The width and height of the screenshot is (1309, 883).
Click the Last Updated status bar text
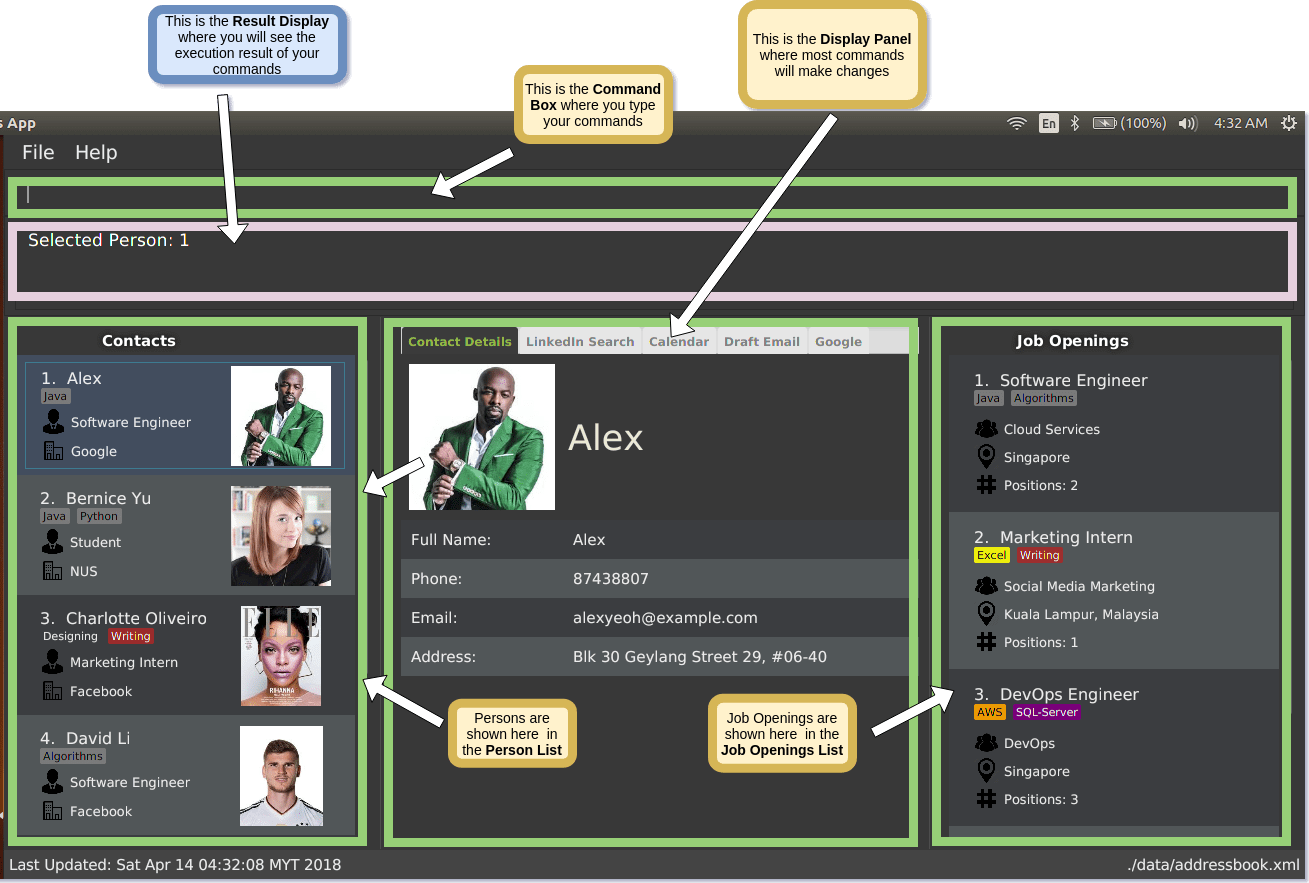(x=175, y=864)
